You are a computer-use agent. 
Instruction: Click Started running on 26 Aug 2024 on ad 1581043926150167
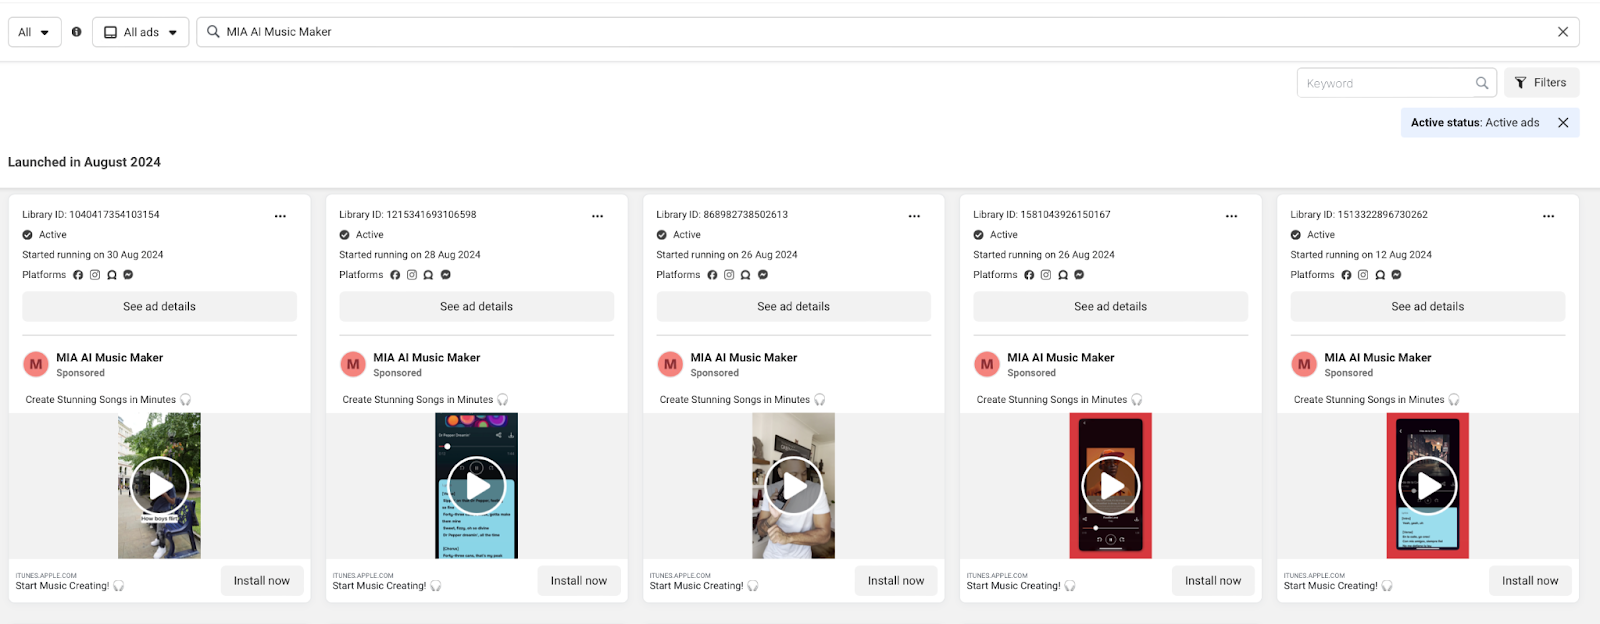pos(1044,255)
